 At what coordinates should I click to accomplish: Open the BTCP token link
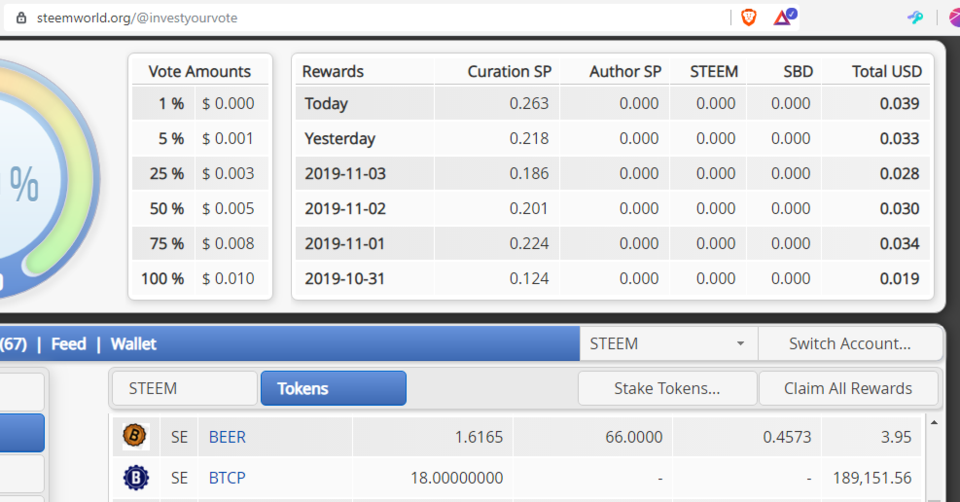pos(227,478)
